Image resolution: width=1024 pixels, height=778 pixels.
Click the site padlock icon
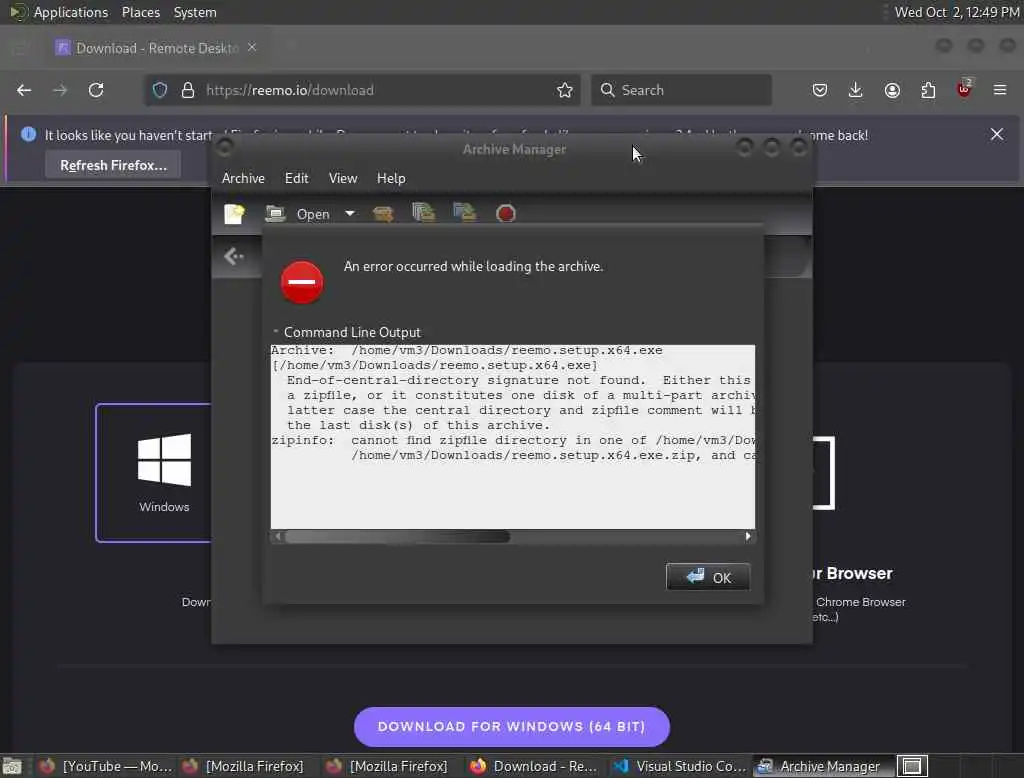(x=188, y=90)
